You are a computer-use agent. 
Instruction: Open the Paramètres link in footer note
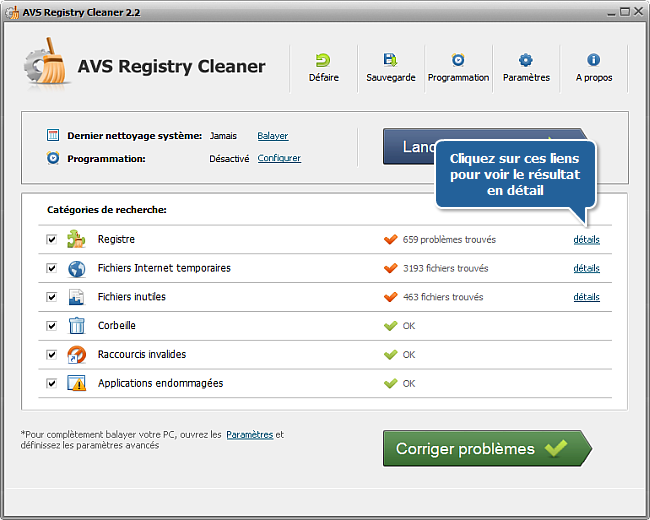pyautogui.click(x=249, y=435)
